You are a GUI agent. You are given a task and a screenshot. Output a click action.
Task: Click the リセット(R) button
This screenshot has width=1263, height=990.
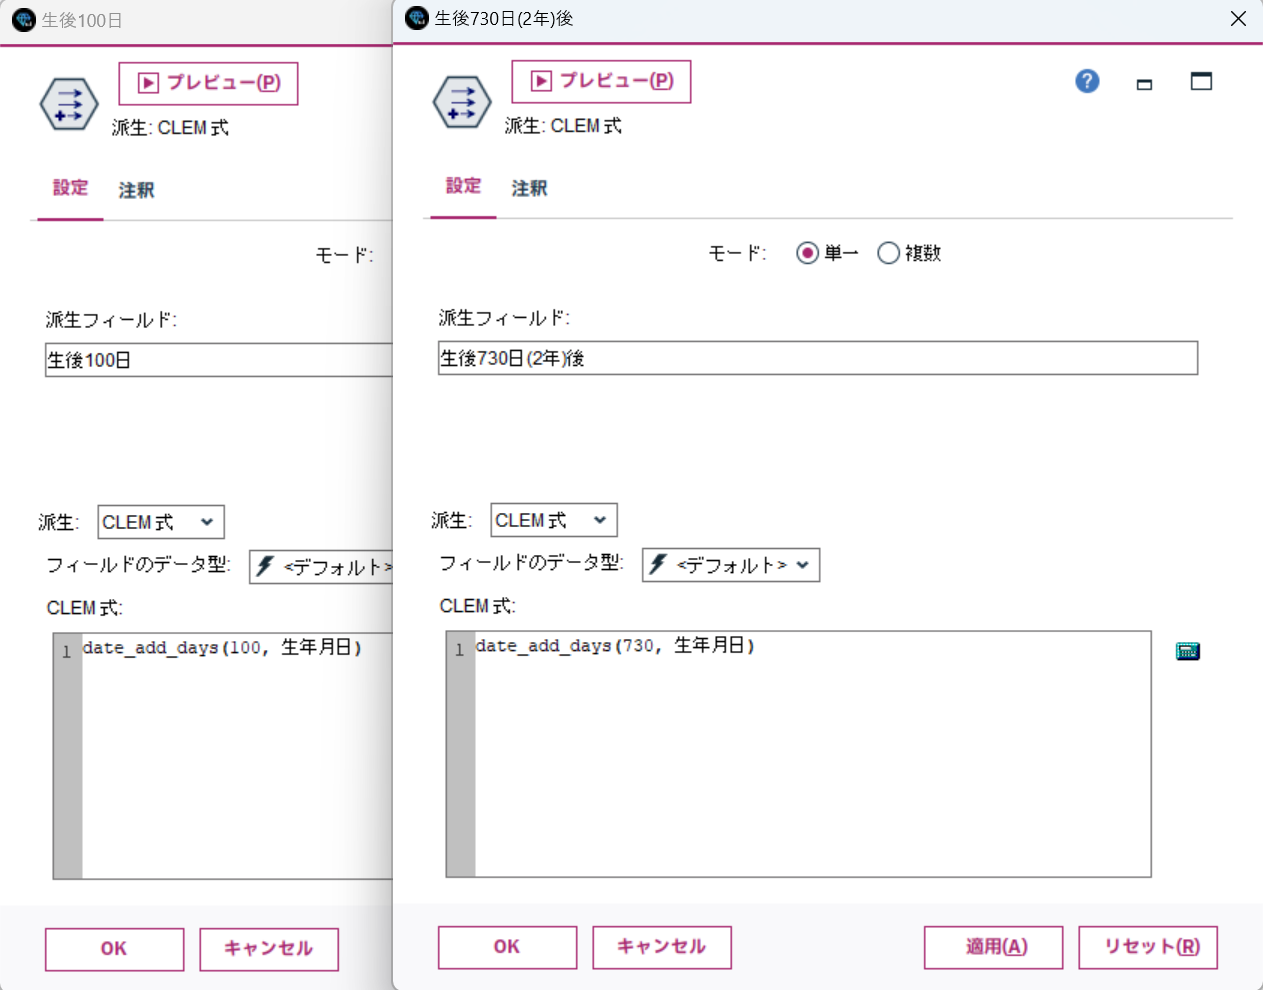(1148, 947)
